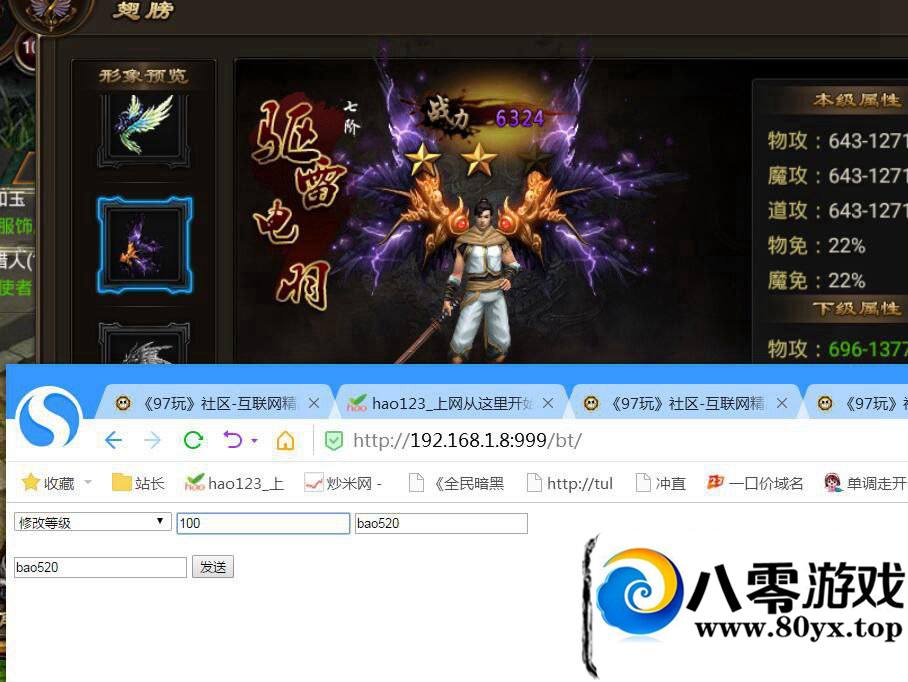Open the 《全民暗黑 bookmark
The image size is (908, 682).
point(456,483)
